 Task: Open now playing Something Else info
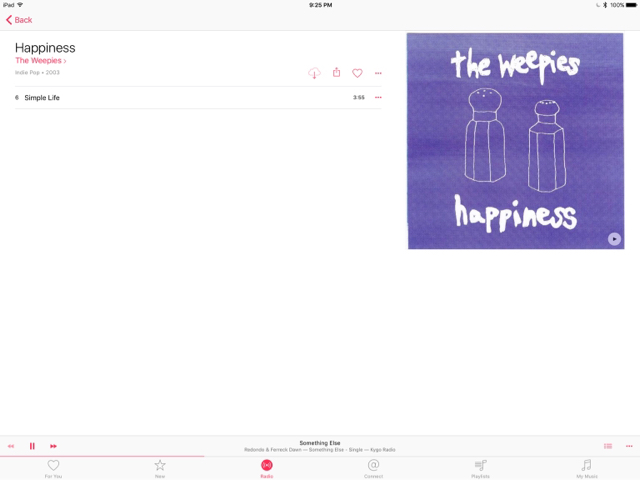[320, 446]
